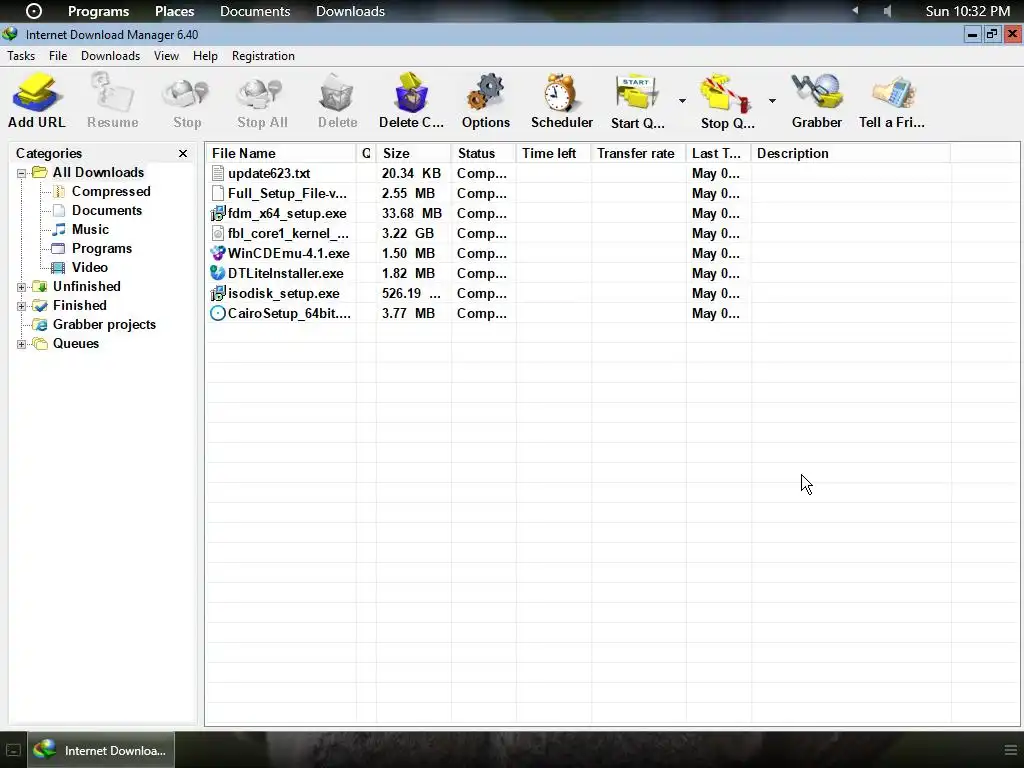Click the Stop Queue icon
1024x768 pixels.
click(726, 92)
